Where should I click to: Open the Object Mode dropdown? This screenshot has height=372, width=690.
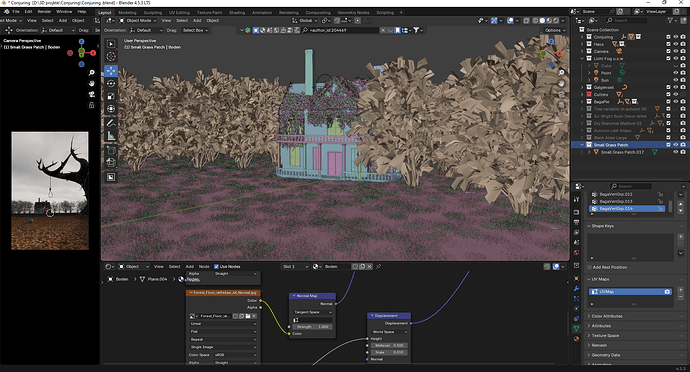138,20
